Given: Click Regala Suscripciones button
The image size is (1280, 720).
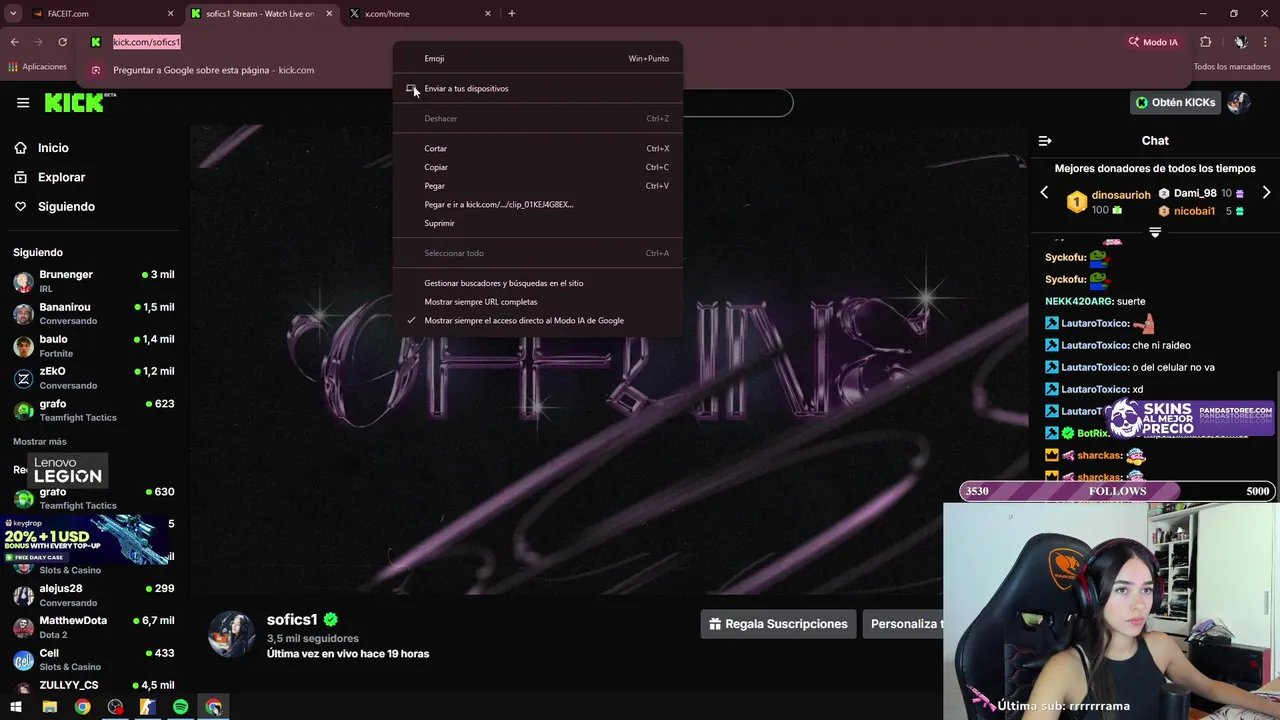Looking at the screenshot, I should [x=778, y=624].
